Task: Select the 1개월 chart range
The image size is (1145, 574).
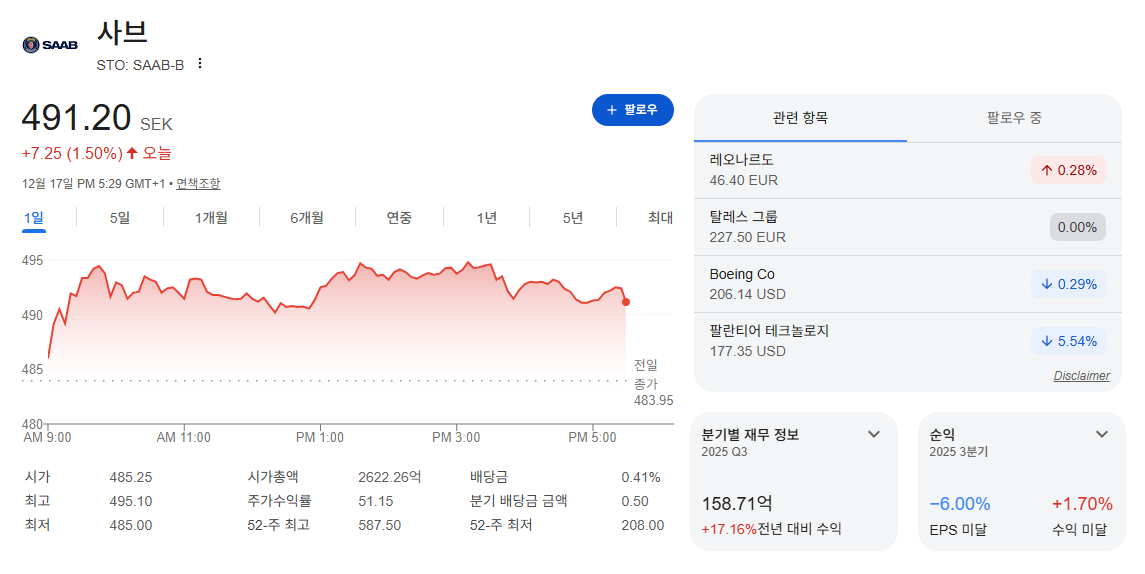Action: point(211,218)
